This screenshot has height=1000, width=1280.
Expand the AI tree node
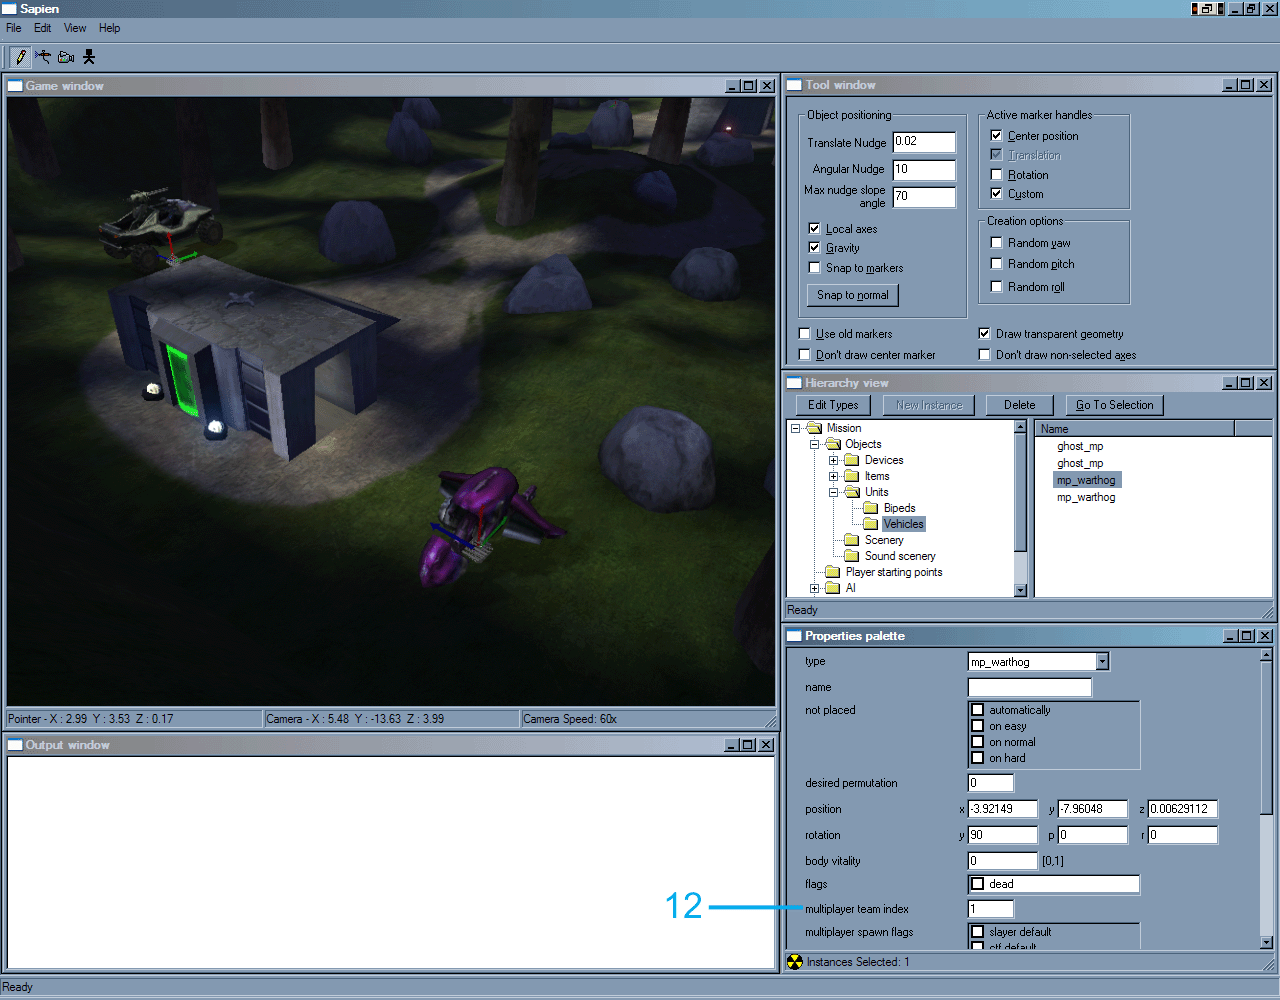(x=815, y=588)
